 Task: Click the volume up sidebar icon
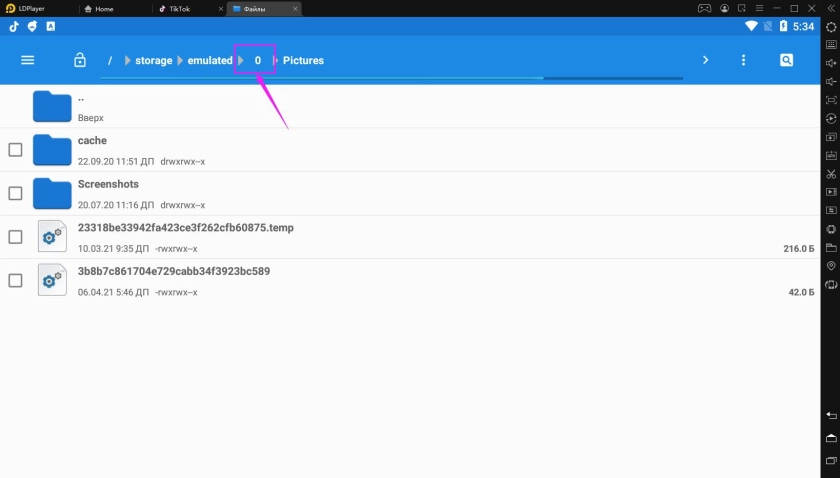tap(831, 63)
